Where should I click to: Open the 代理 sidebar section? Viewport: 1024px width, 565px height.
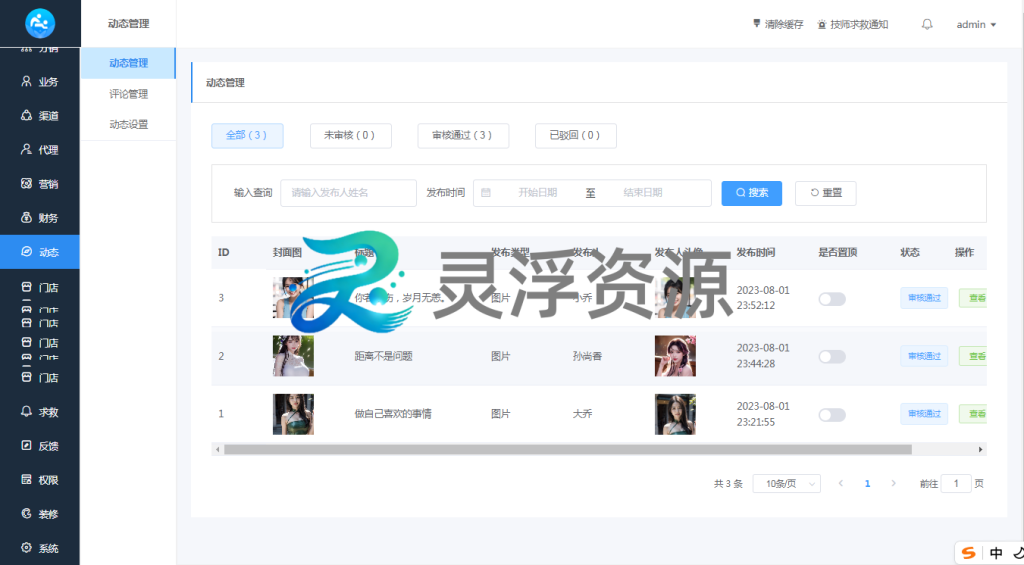tap(40, 150)
